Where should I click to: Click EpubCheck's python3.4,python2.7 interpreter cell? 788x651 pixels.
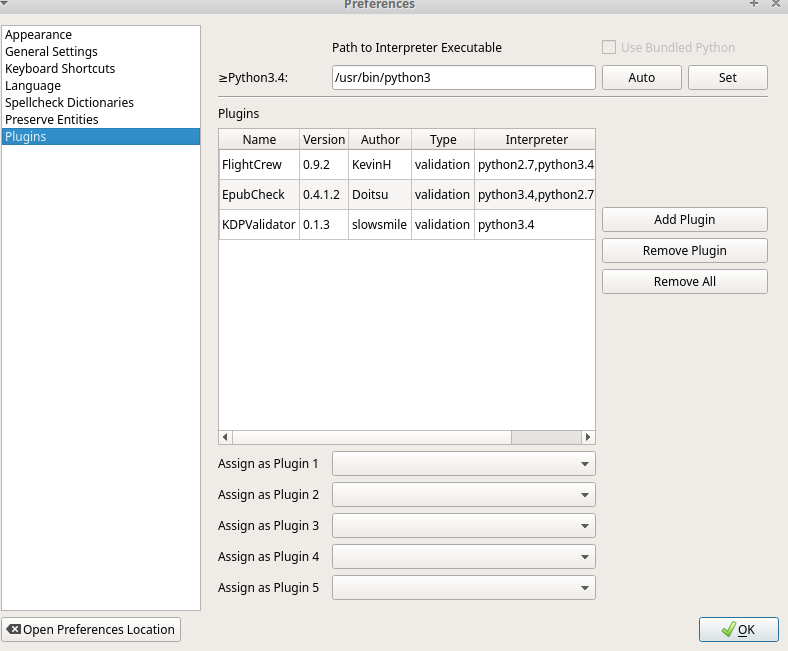(x=535, y=195)
